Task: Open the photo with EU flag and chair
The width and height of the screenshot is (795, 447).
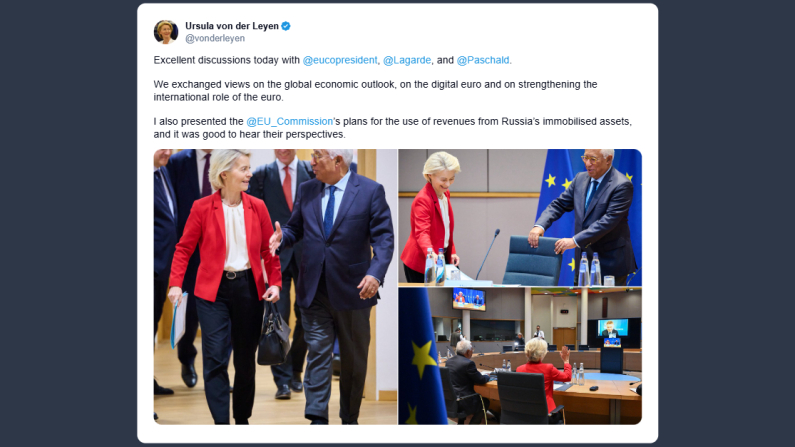Action: click(520, 217)
